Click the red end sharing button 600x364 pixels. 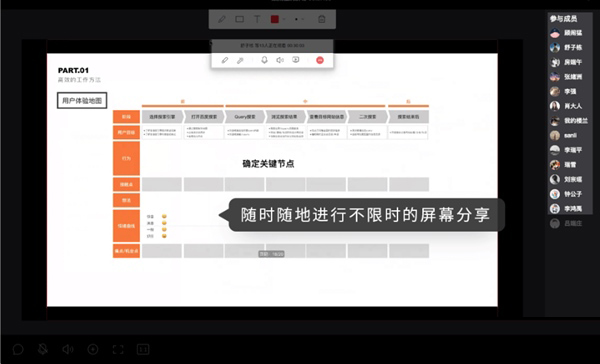(320, 60)
